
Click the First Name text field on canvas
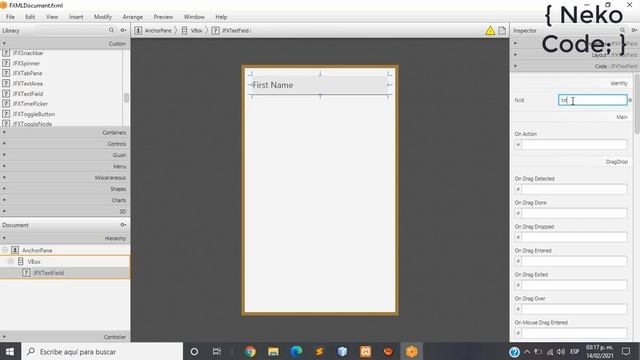319,85
